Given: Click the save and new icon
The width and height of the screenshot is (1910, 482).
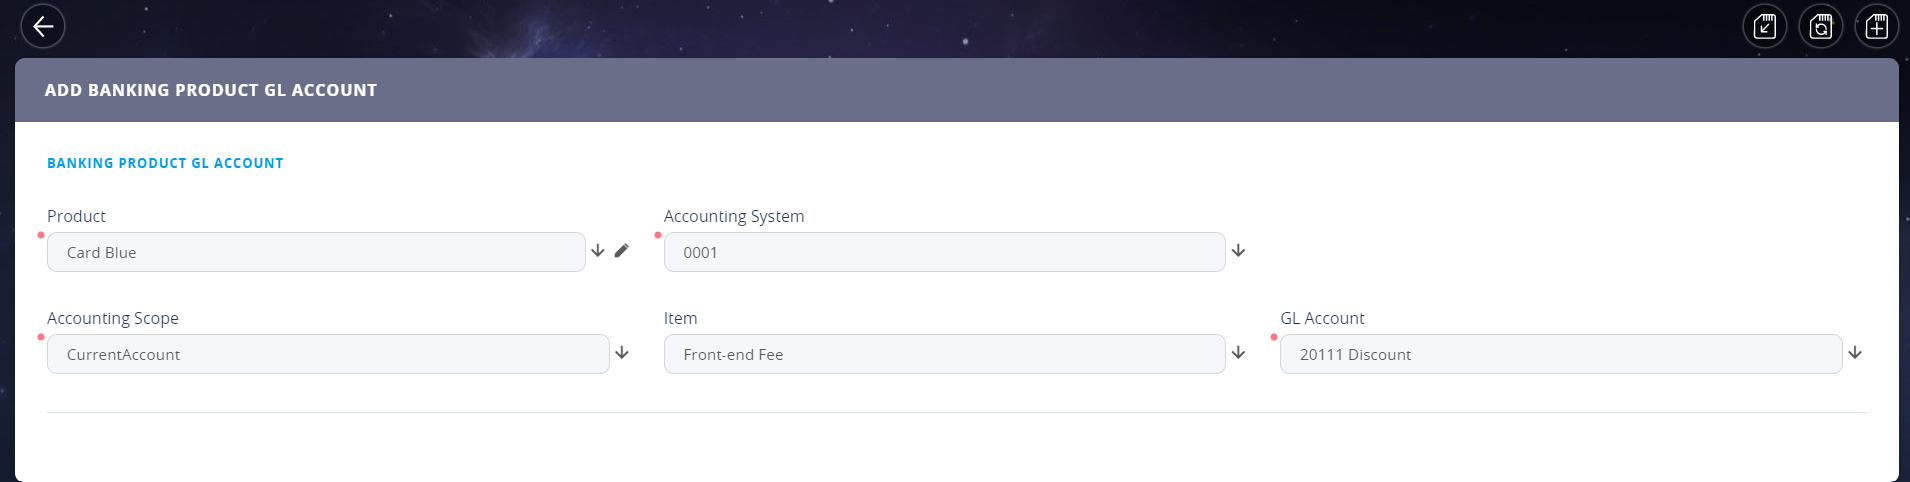Looking at the screenshot, I should pyautogui.click(x=1877, y=27).
